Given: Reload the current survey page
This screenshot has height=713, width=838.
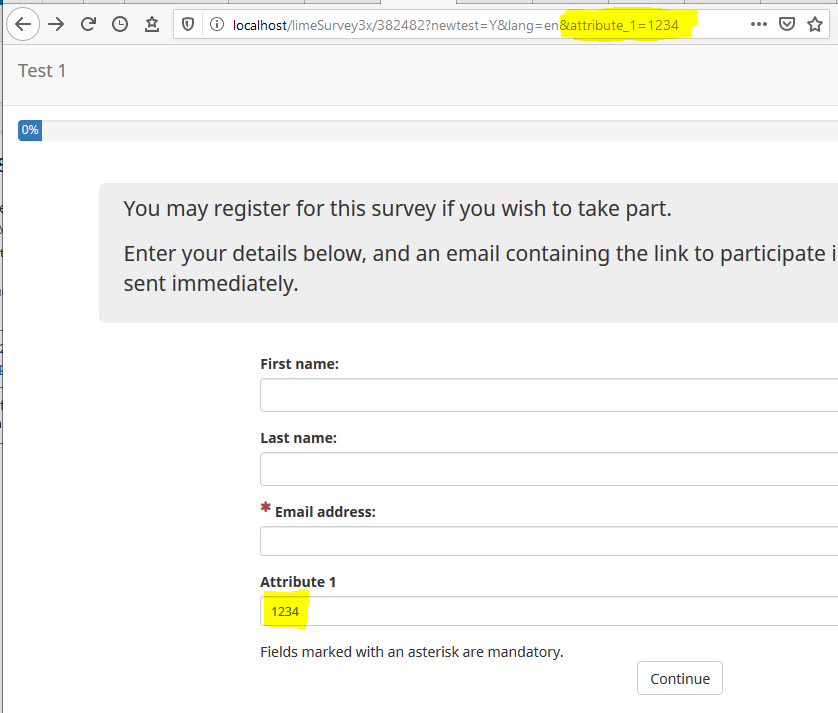Looking at the screenshot, I should (88, 24).
